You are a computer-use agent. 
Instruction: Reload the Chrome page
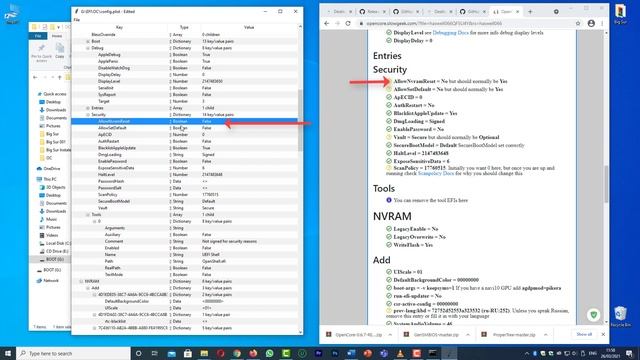pos(348,24)
